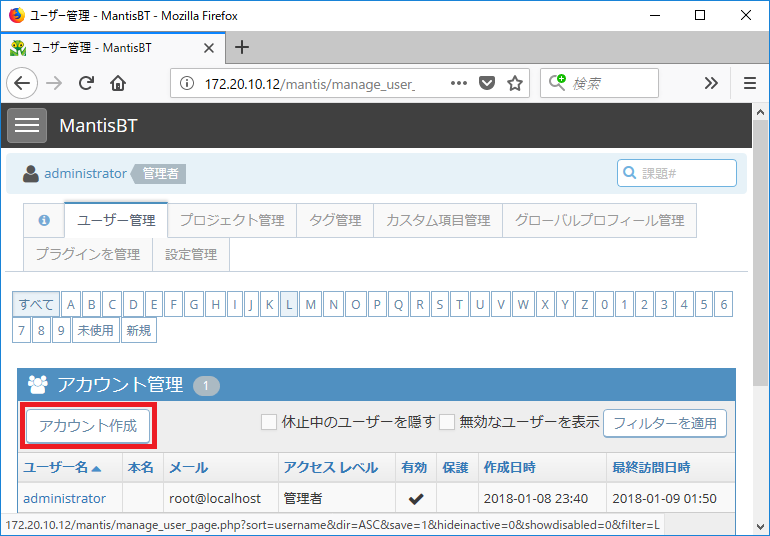Bookmark this page with star icon

[515, 83]
